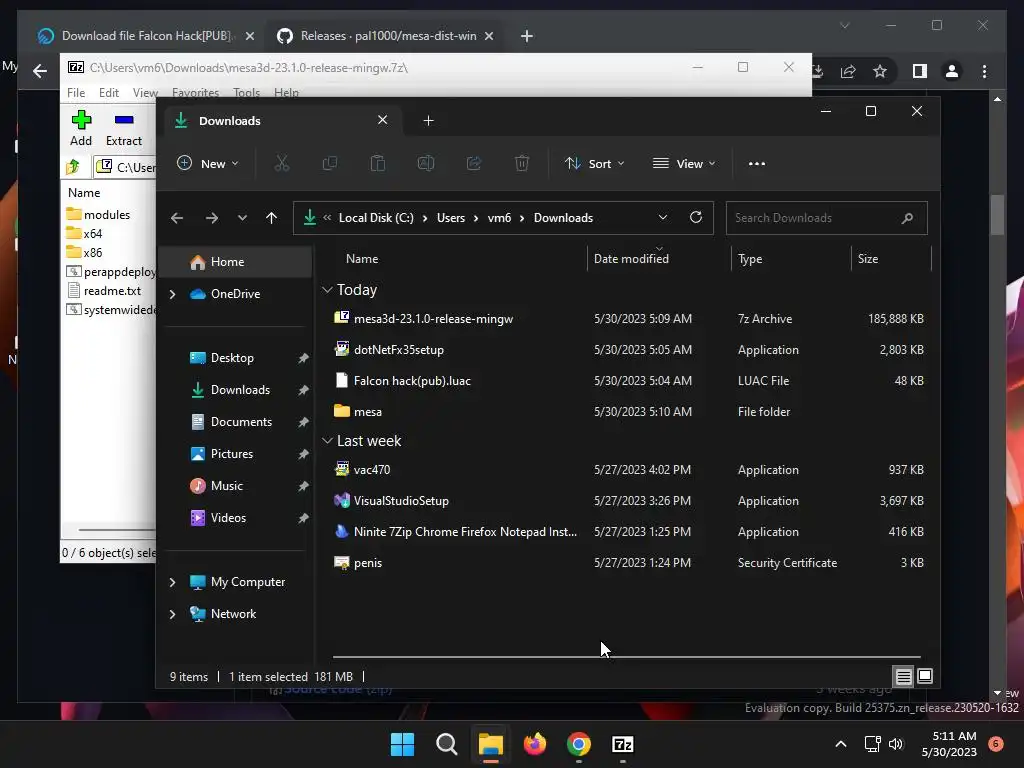This screenshot has width=1024, height=768.
Task: Open Chrome's side panel icon
Action: coord(920,71)
